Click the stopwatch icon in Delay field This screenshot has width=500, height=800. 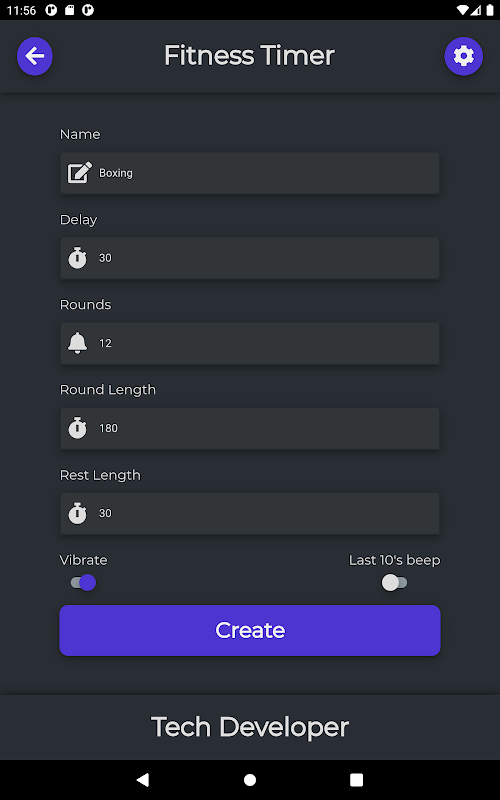tap(78, 258)
